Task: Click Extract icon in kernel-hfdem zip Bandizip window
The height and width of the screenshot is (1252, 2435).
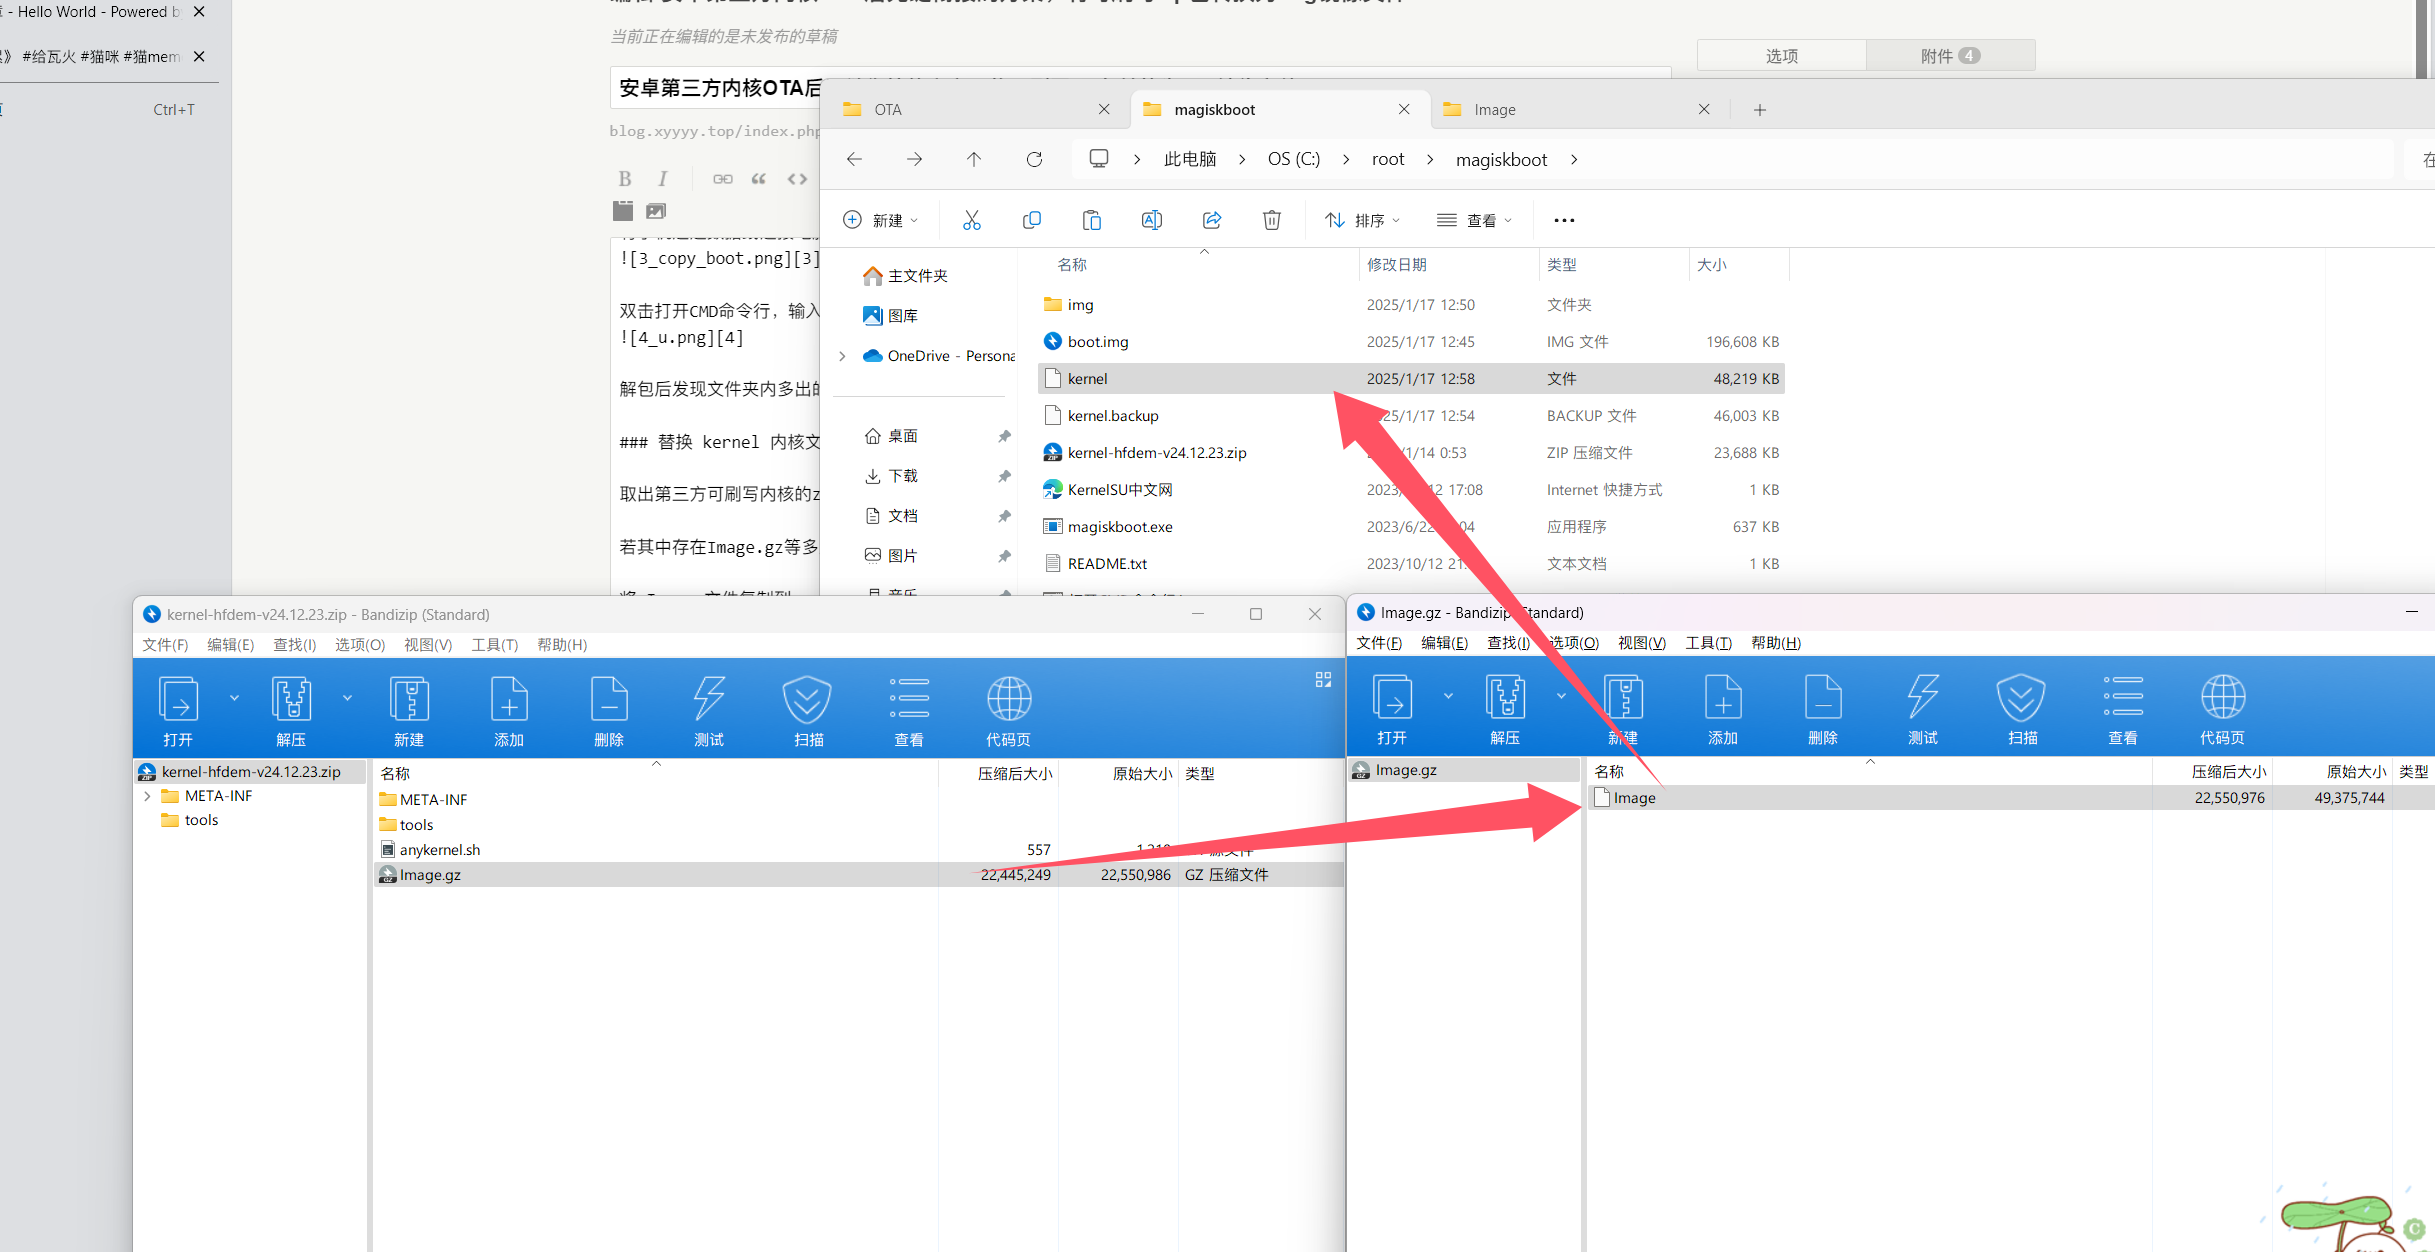Action: coord(291,699)
